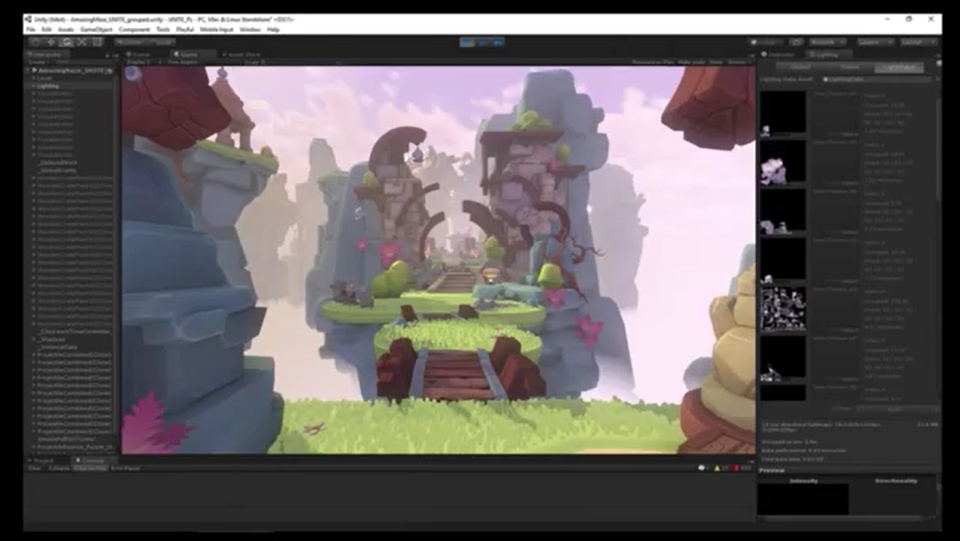The width and height of the screenshot is (960, 541).
Task: Select the Hand tool in toolbar
Action: point(36,42)
